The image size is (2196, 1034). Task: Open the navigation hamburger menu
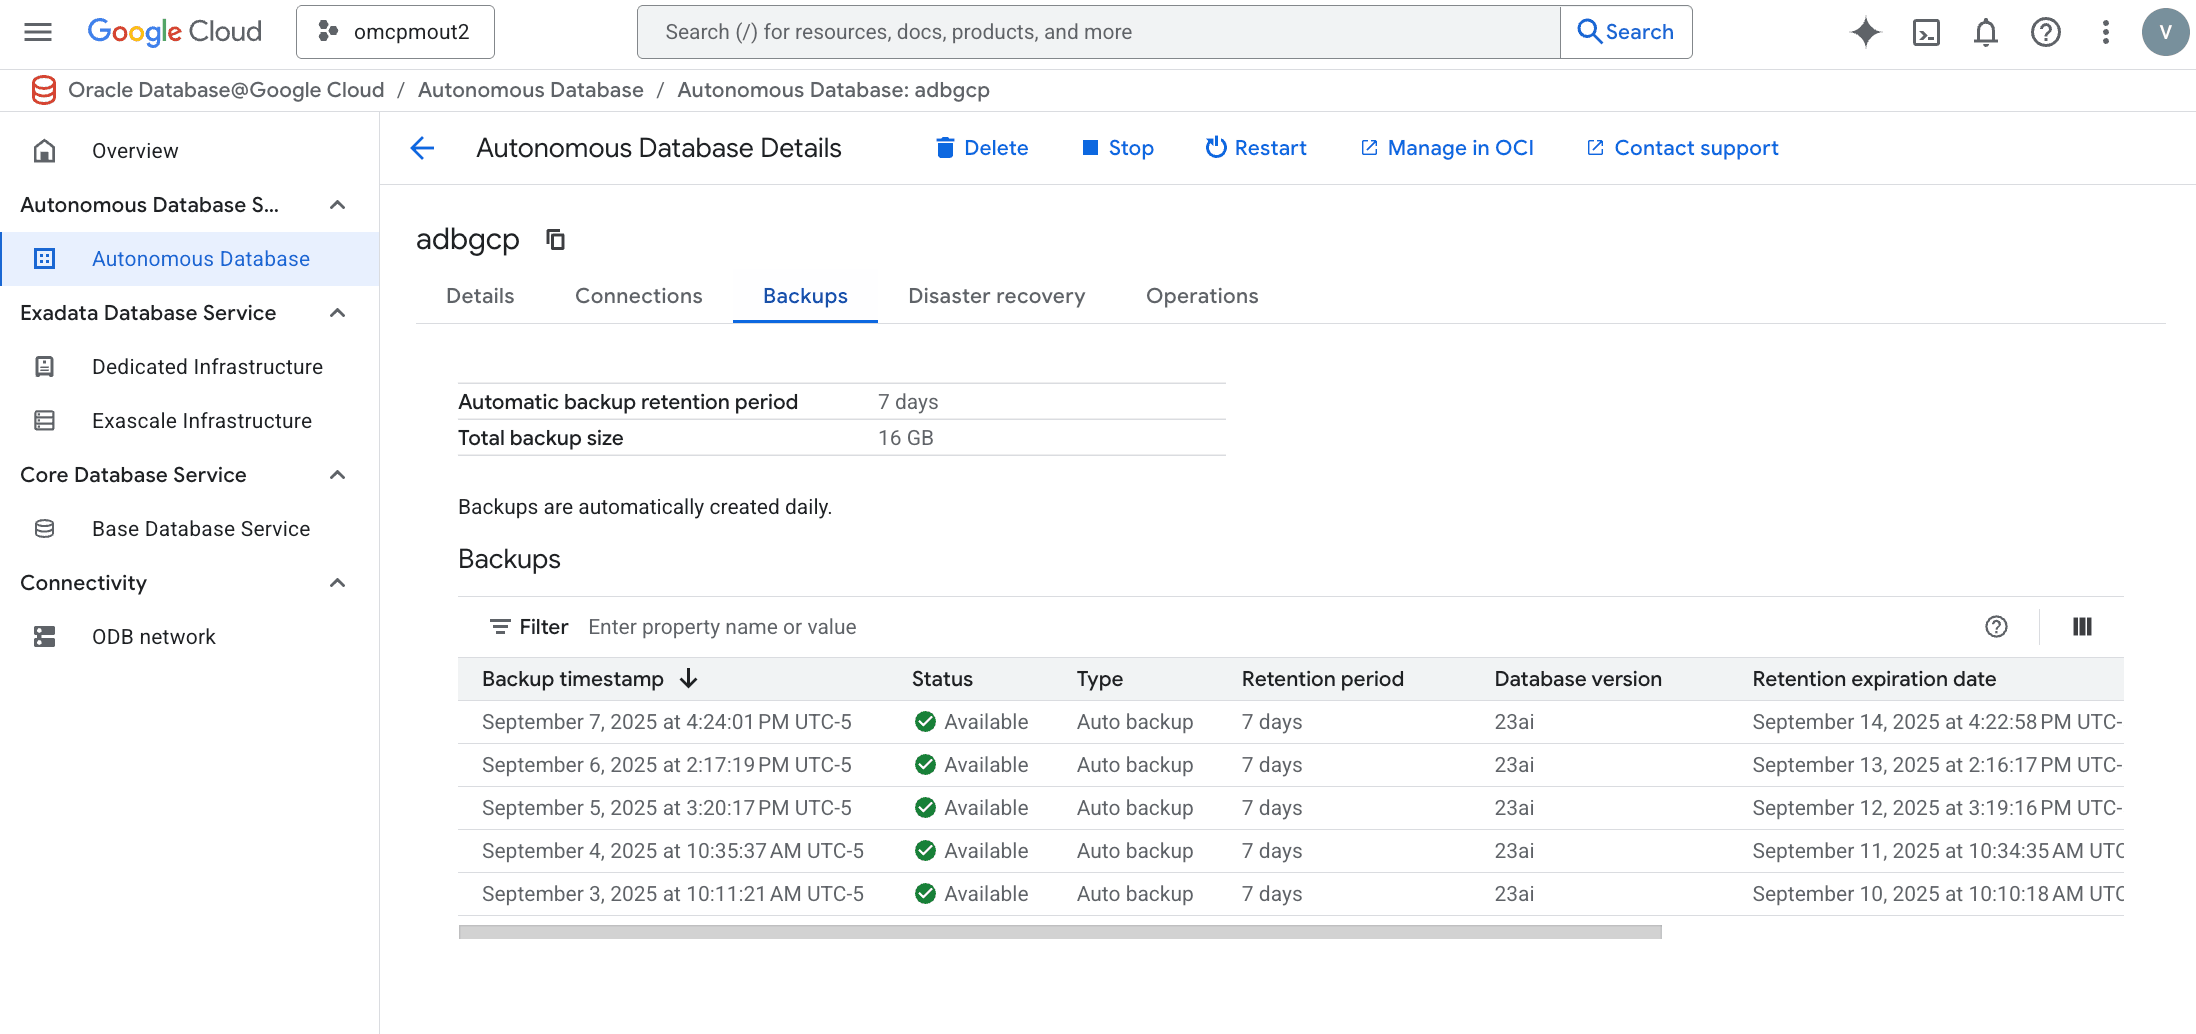(x=37, y=31)
